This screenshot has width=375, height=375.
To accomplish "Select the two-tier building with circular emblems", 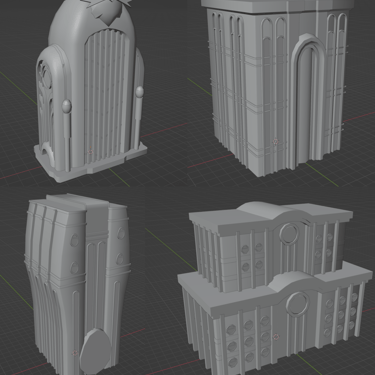I will 275,288.
